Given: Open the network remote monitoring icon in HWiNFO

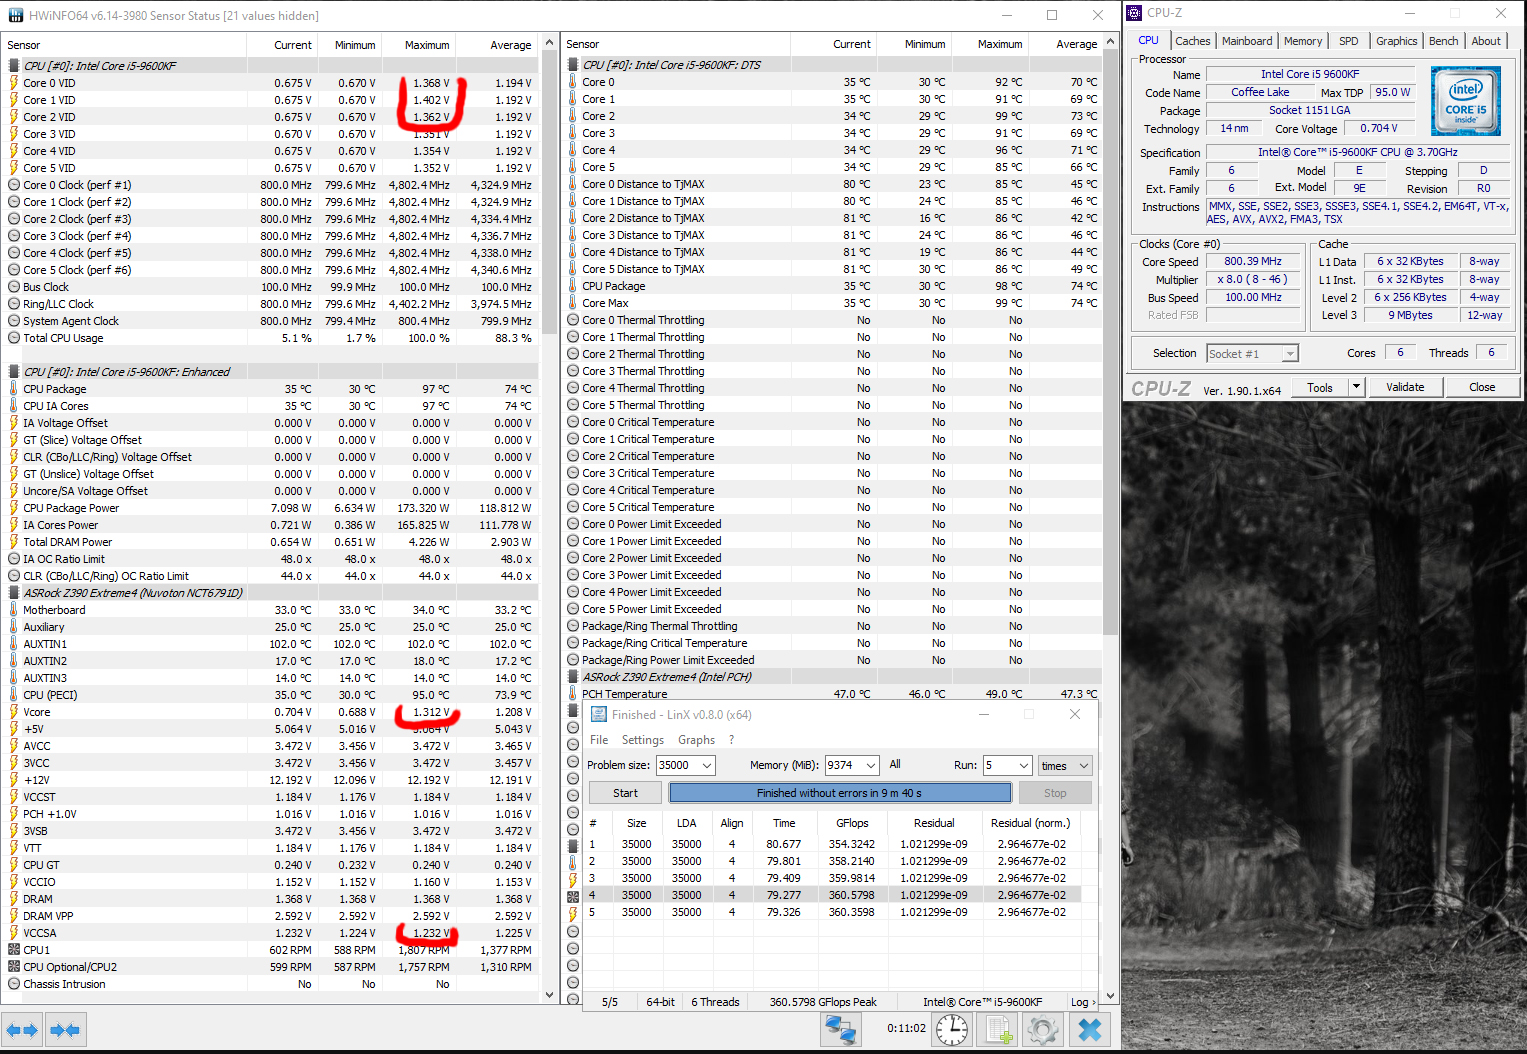Looking at the screenshot, I should [x=841, y=1029].
